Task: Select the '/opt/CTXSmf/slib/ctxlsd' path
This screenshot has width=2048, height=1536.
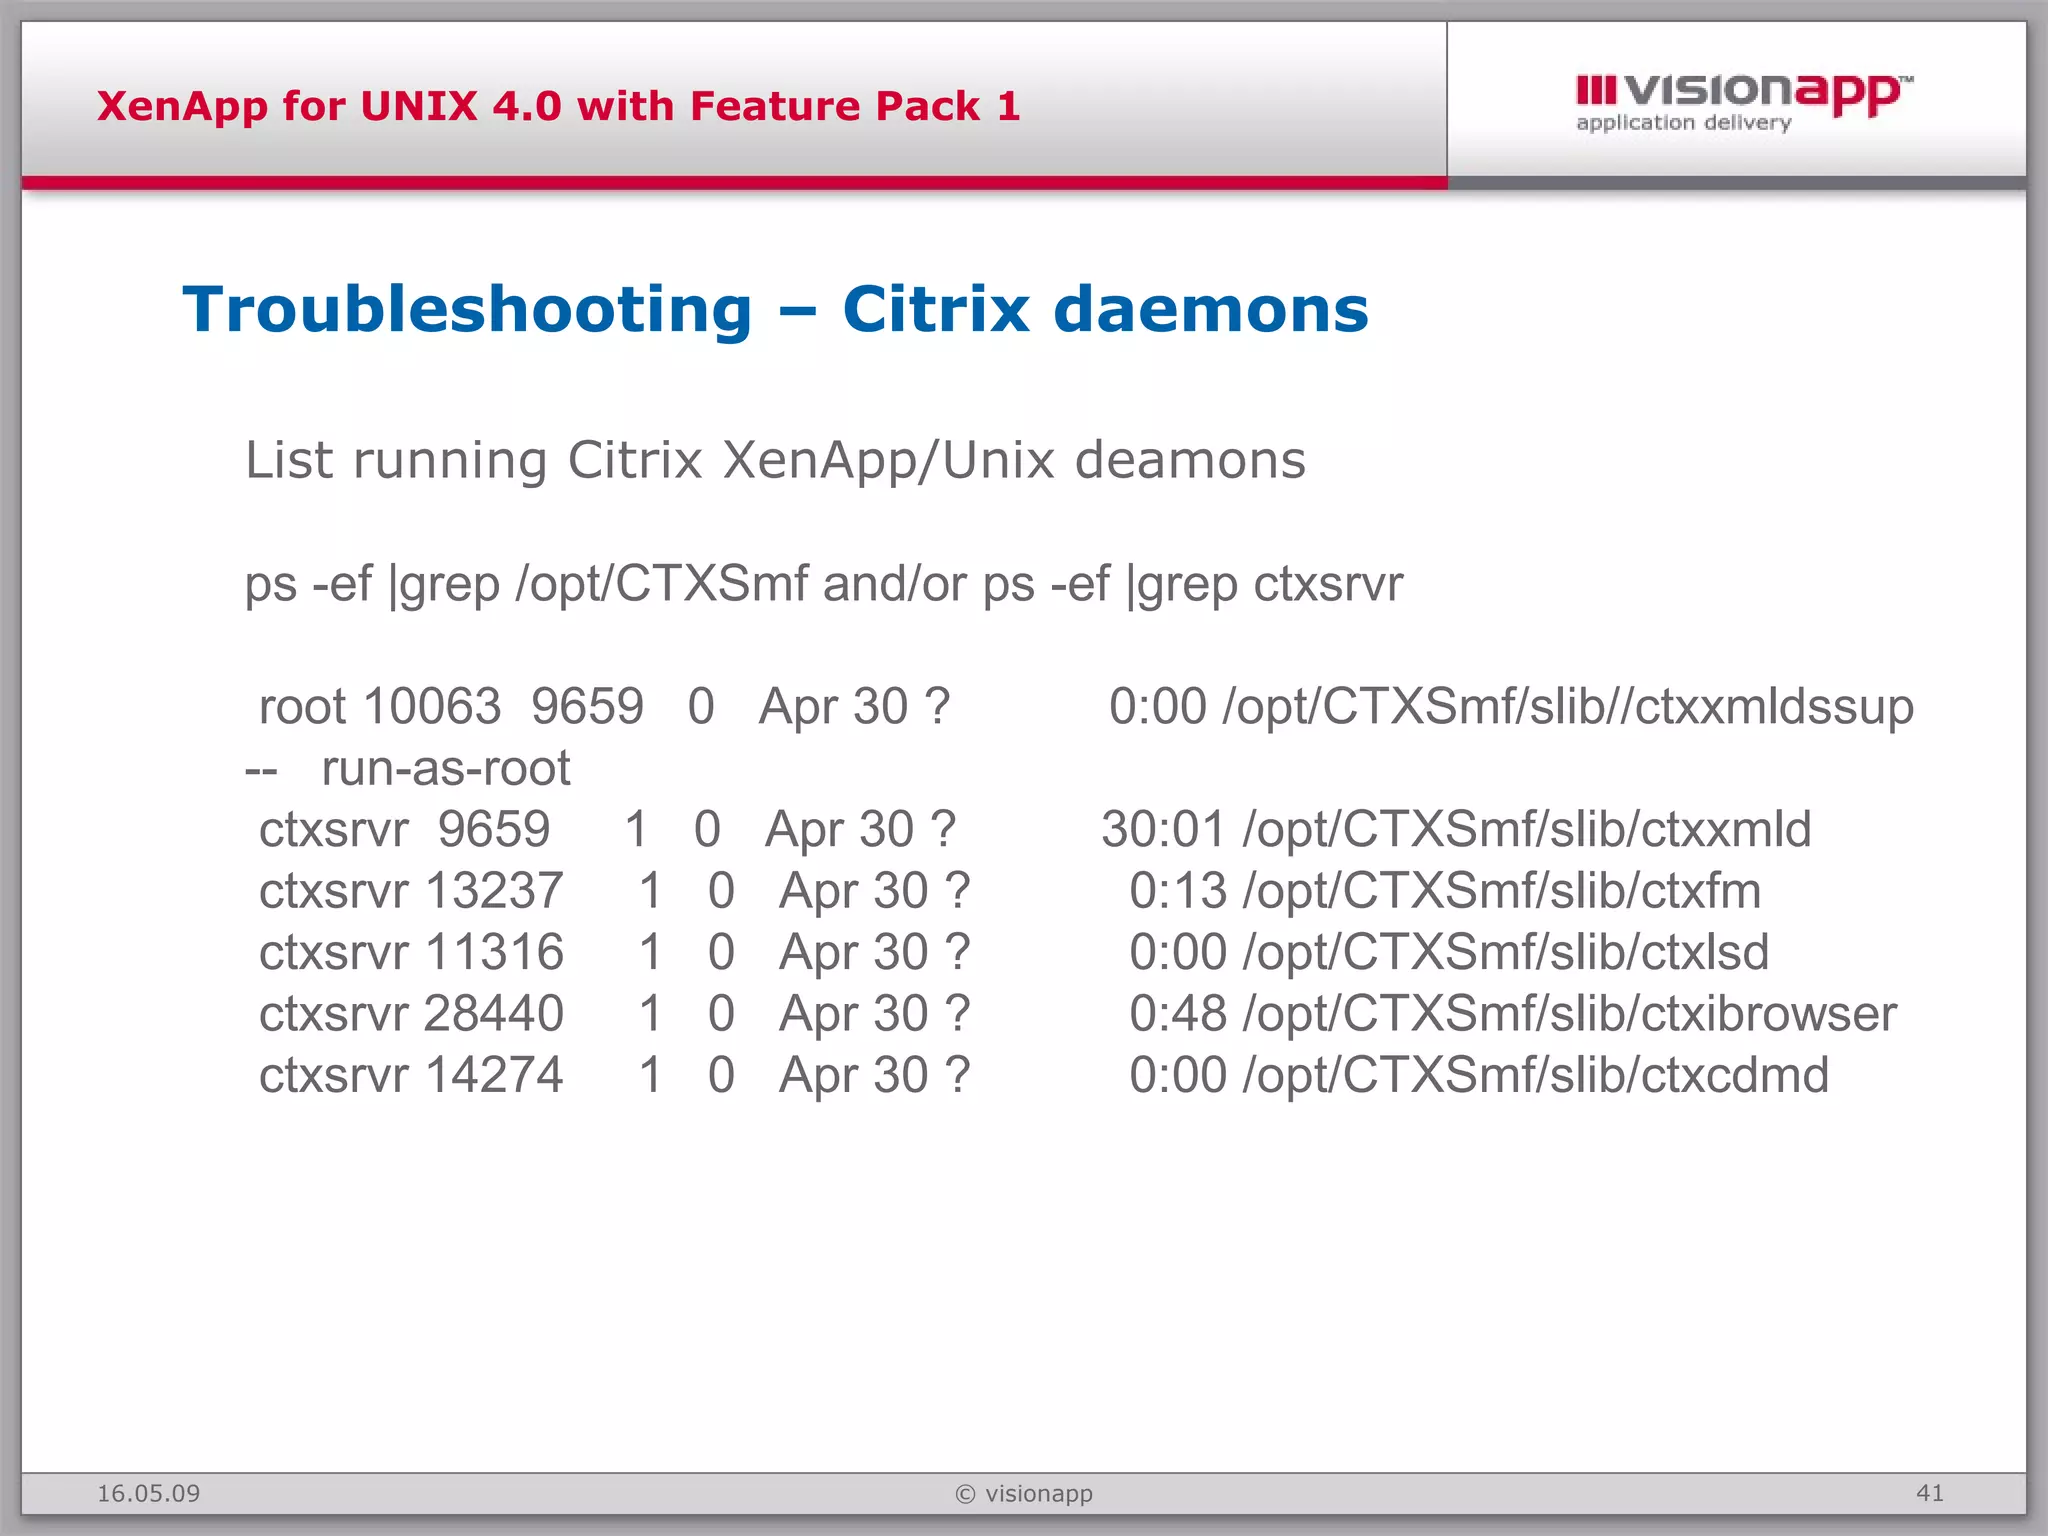Action: tap(1505, 952)
